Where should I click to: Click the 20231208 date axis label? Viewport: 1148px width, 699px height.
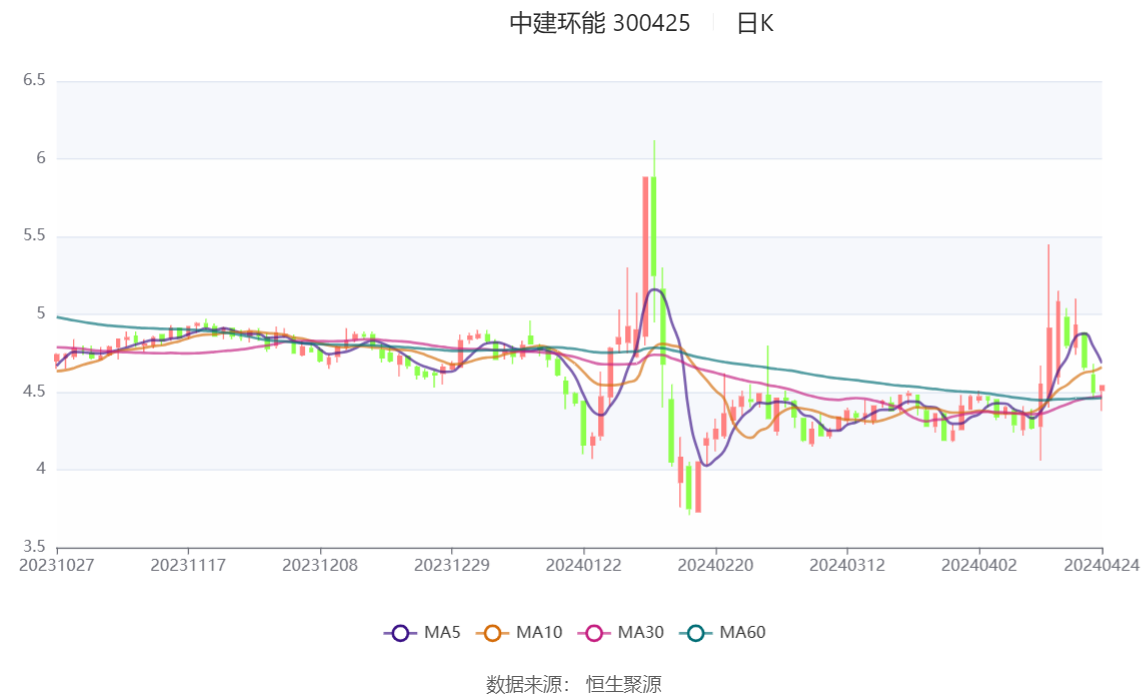tap(320, 566)
